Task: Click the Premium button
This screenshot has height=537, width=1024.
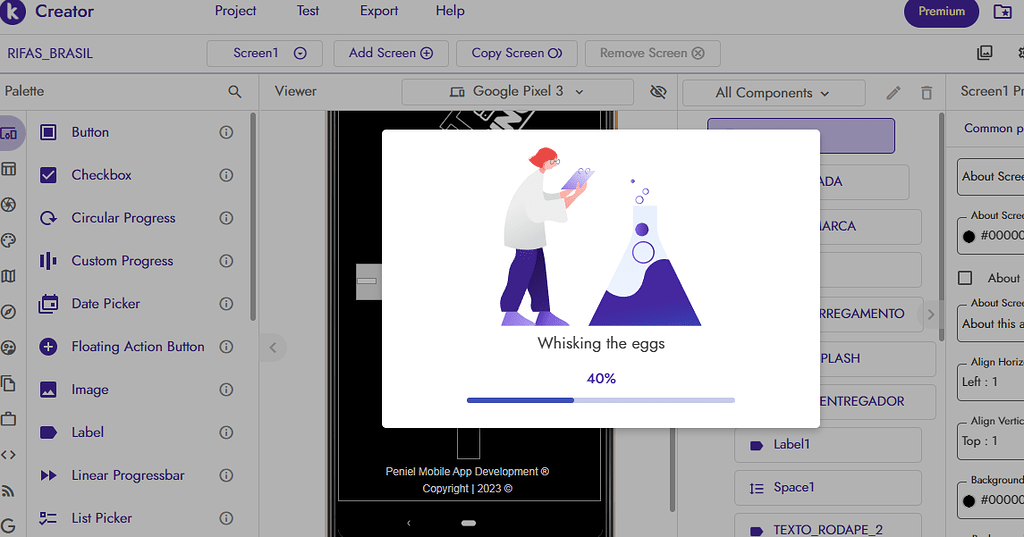Action: click(x=941, y=12)
